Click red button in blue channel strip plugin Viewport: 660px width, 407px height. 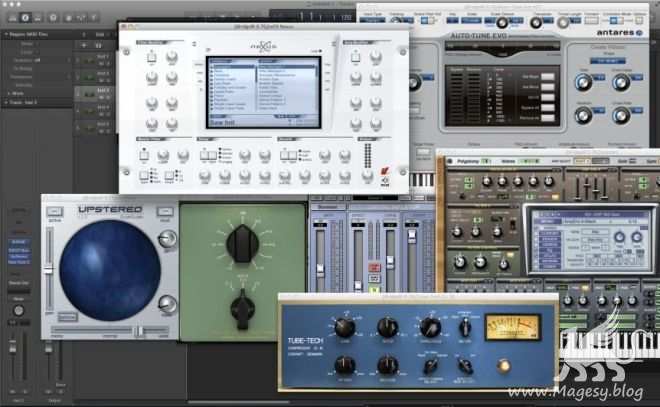click(374, 267)
